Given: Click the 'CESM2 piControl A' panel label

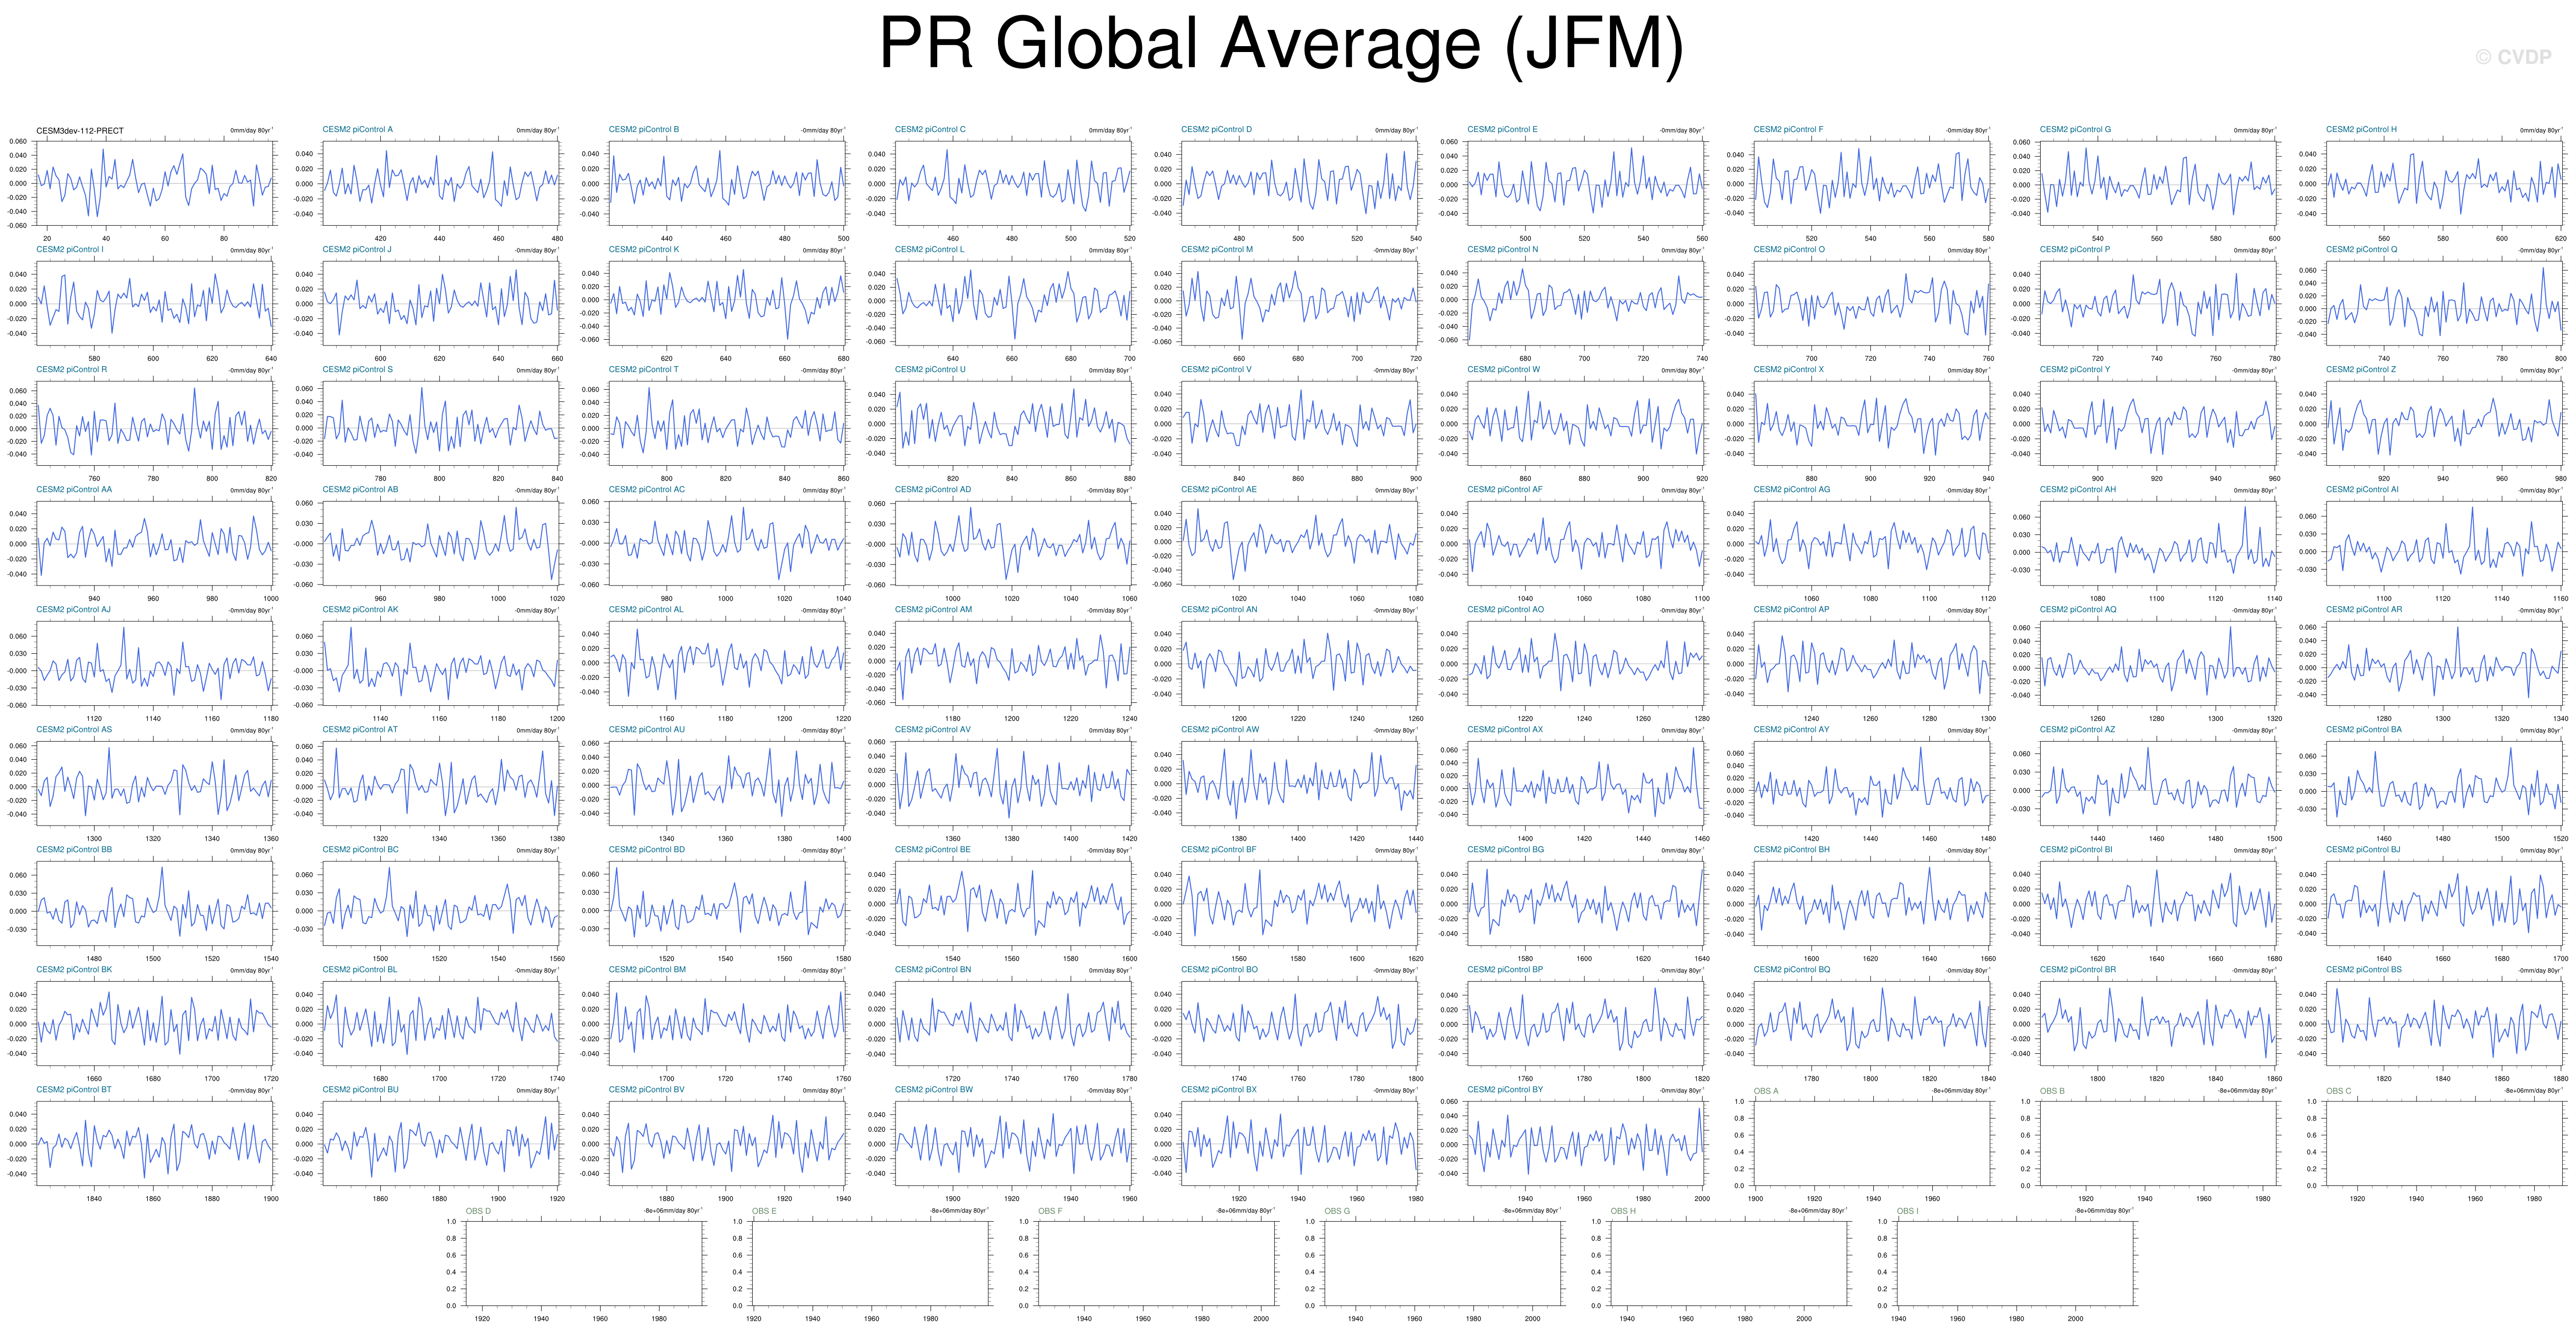Looking at the screenshot, I should 357,130.
